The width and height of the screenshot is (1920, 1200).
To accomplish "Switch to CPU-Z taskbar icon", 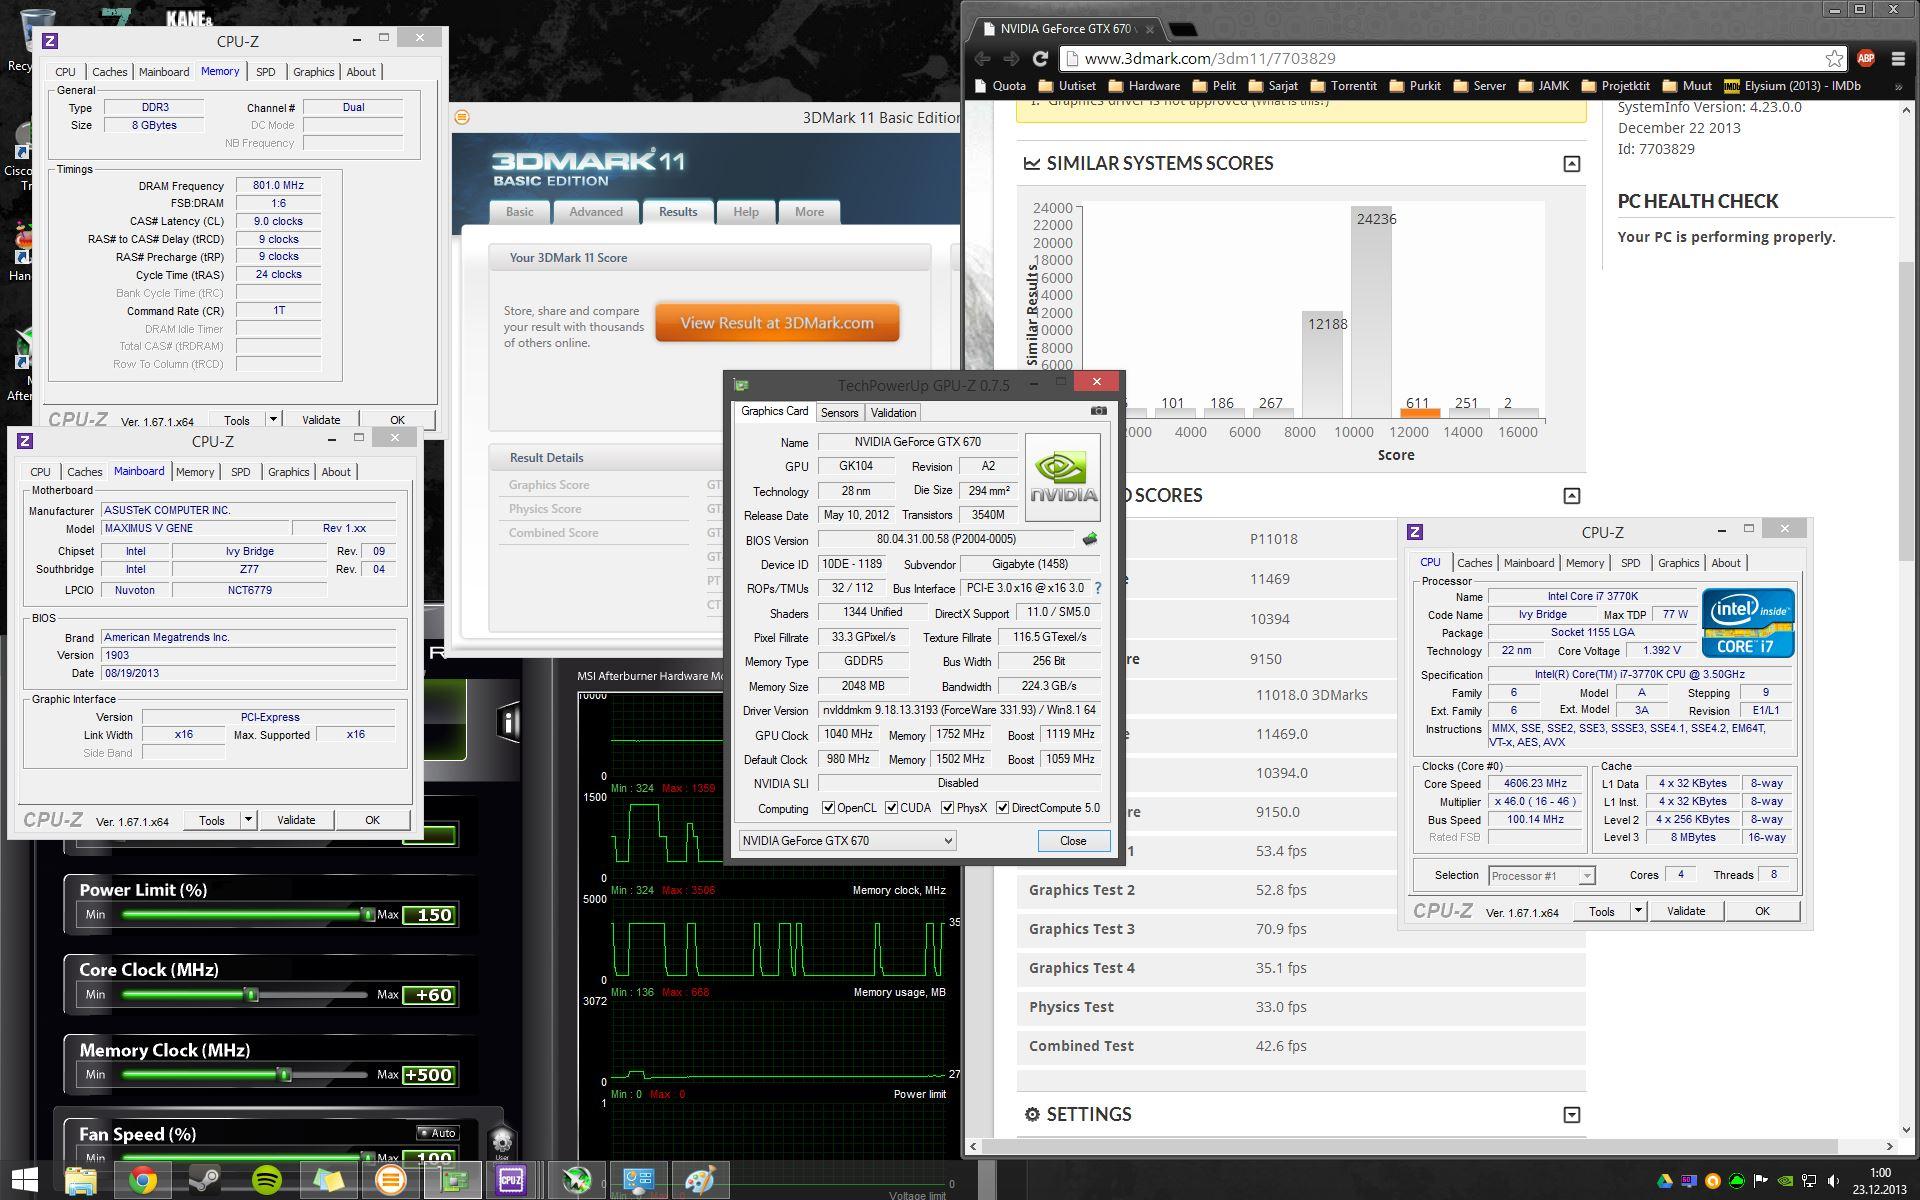I will click(x=511, y=1180).
